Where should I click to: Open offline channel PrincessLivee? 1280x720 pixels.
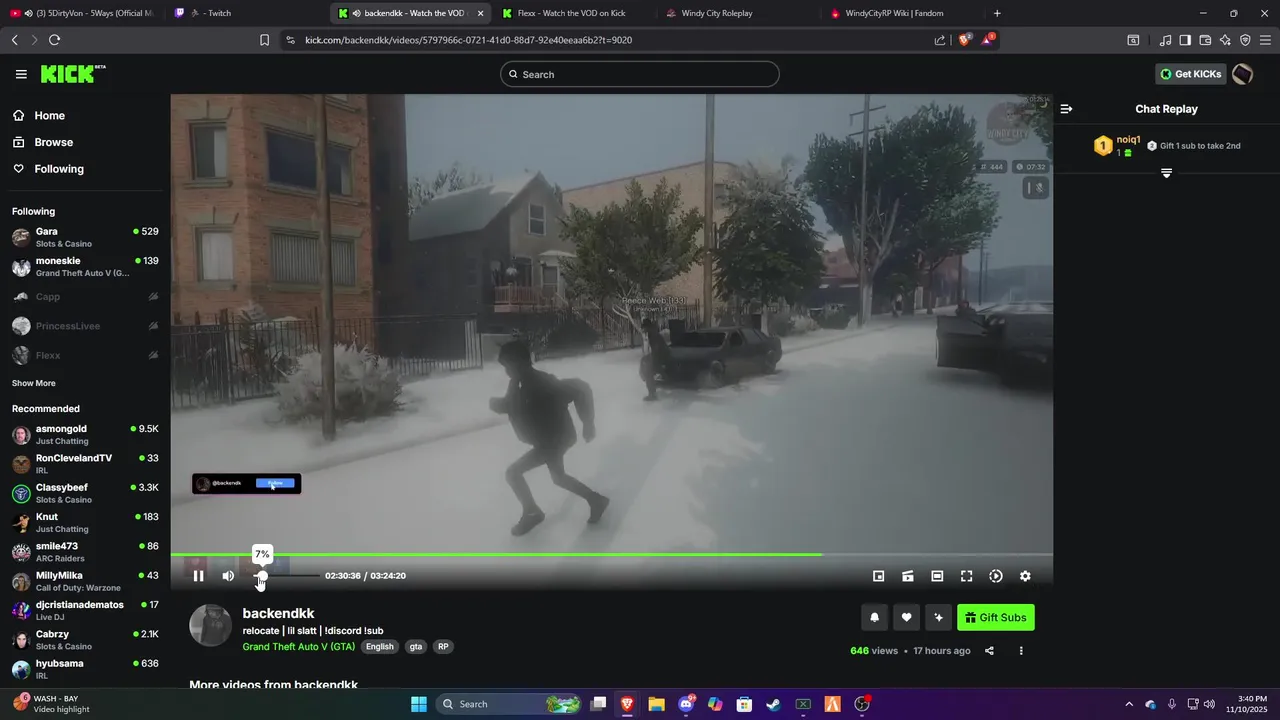[85, 326]
